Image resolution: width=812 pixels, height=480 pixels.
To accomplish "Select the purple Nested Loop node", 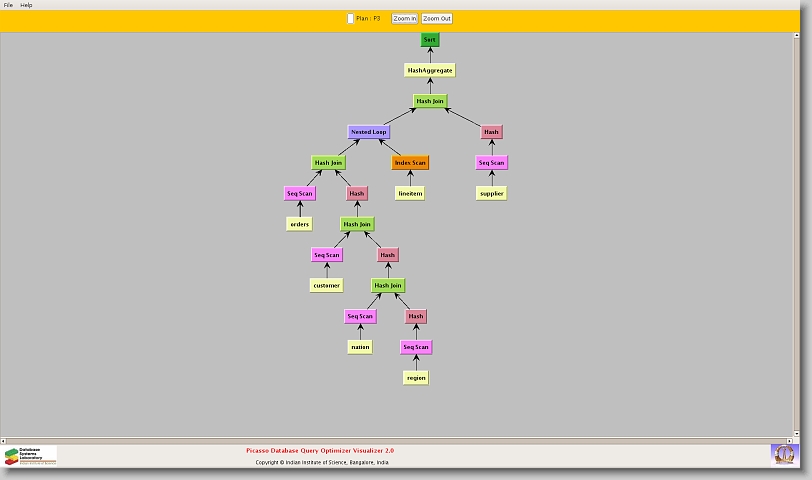I will coord(368,131).
